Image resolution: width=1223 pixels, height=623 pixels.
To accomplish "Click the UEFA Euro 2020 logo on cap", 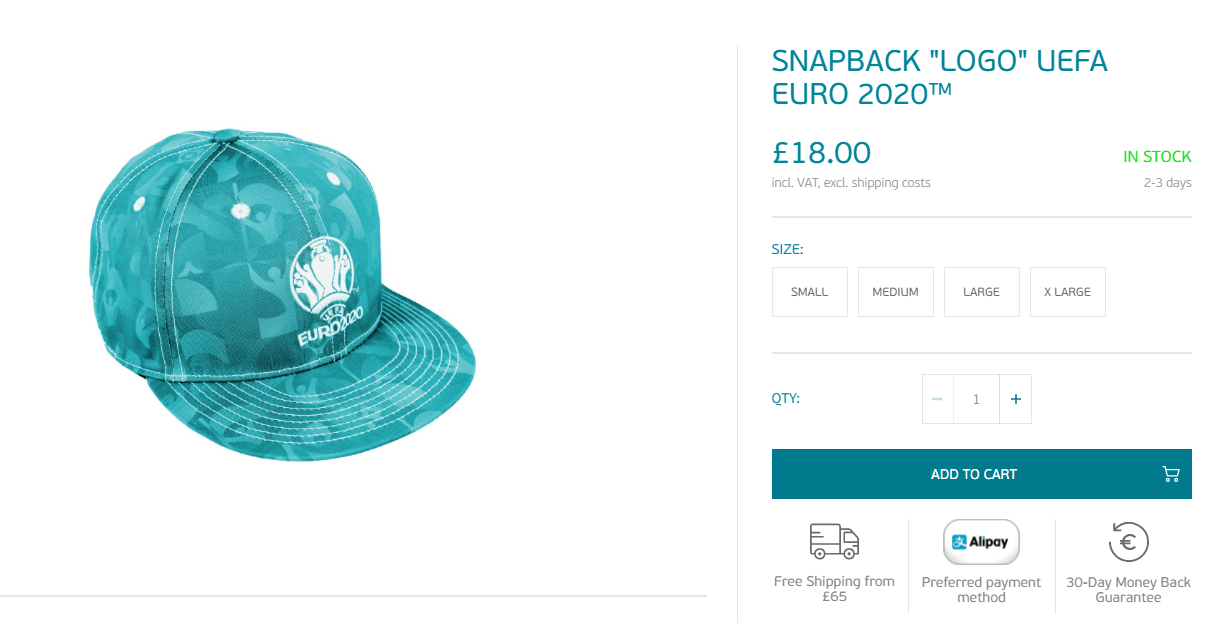I will [x=325, y=291].
